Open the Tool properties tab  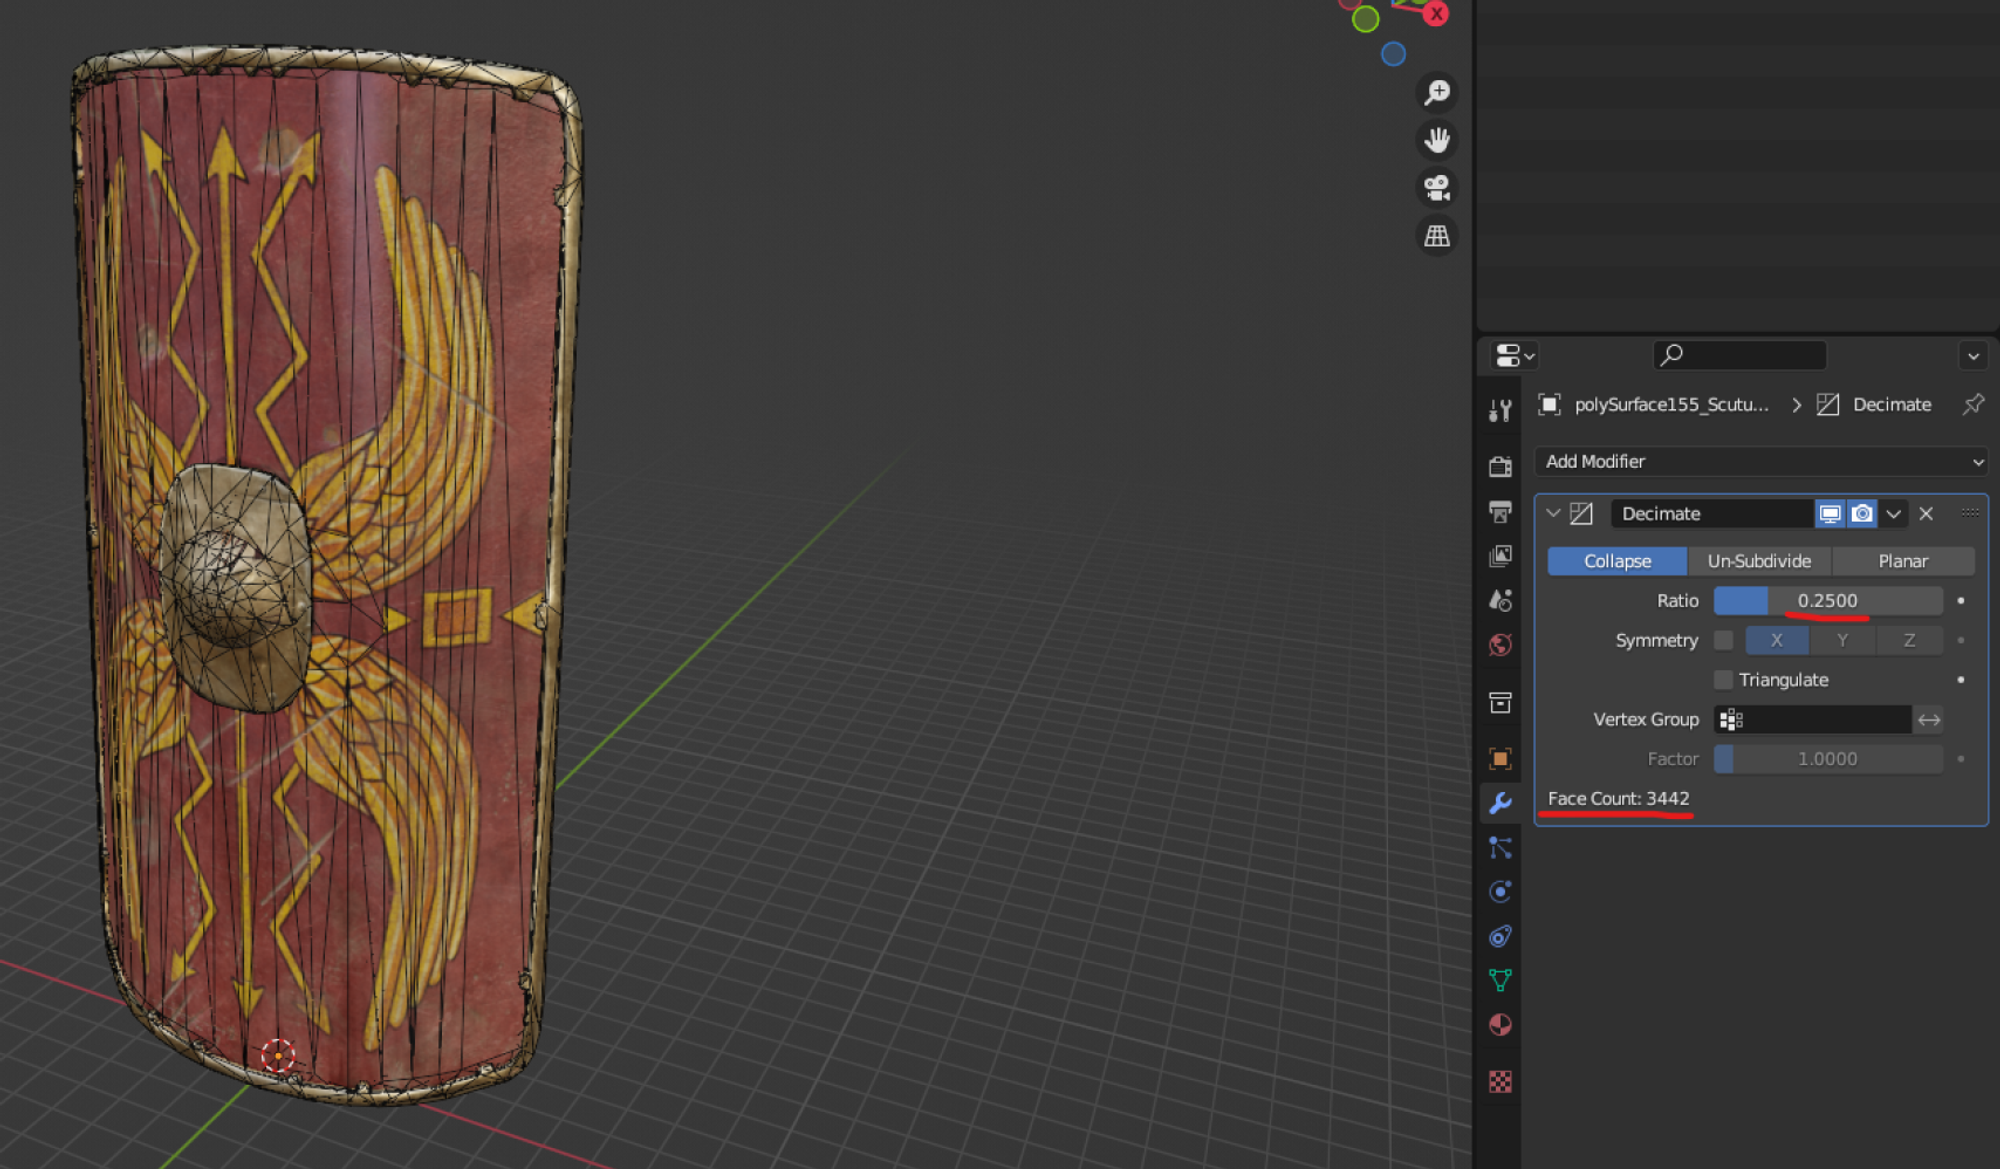pos(1500,410)
